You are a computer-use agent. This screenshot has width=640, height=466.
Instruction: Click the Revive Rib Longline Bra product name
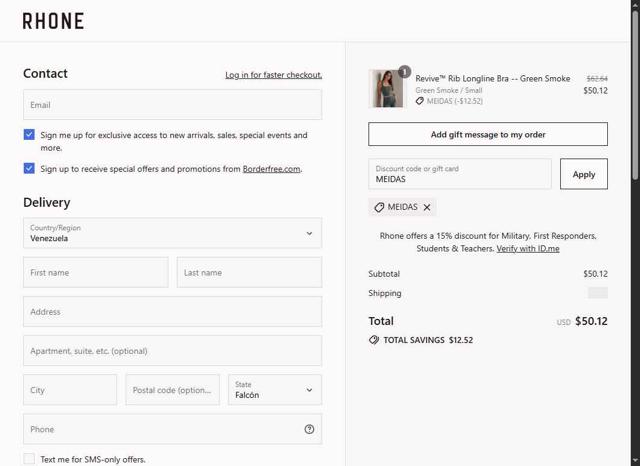coord(493,78)
